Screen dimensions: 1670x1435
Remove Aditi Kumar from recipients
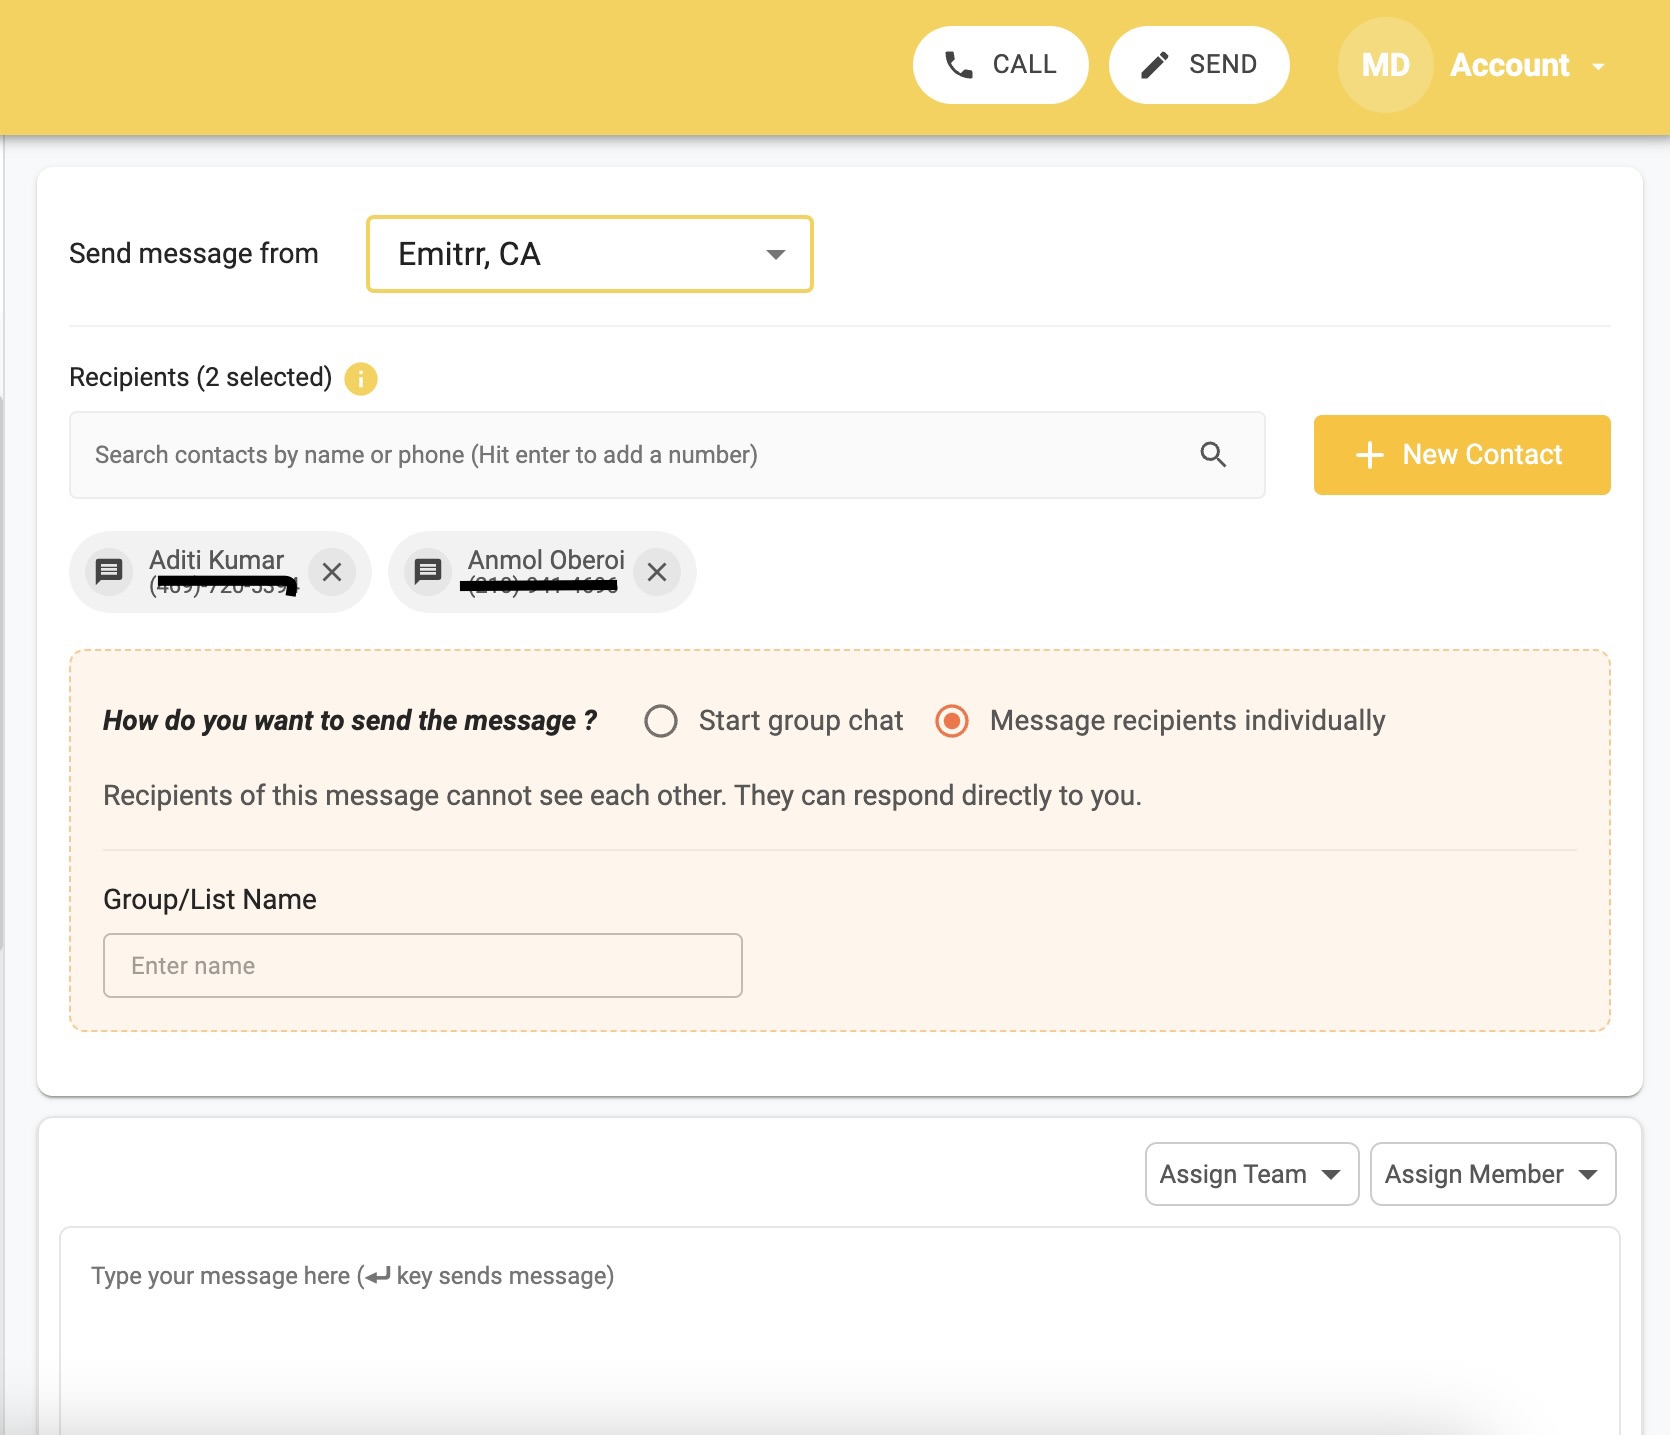[x=332, y=572]
